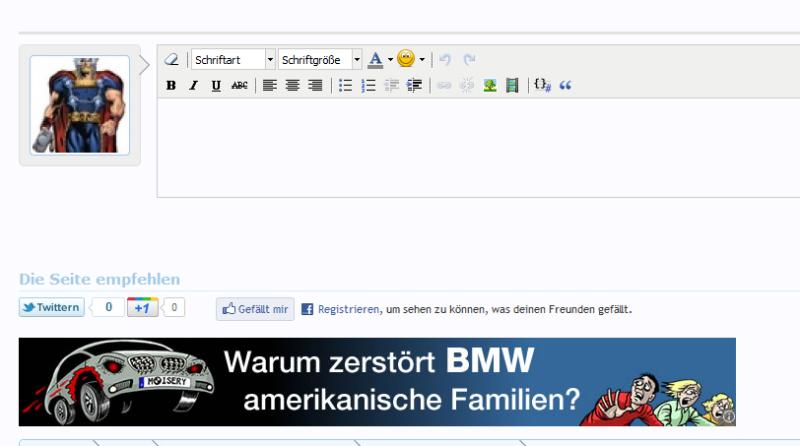
Task: Apply strikethrough with the ABC icon
Action: [x=239, y=86]
